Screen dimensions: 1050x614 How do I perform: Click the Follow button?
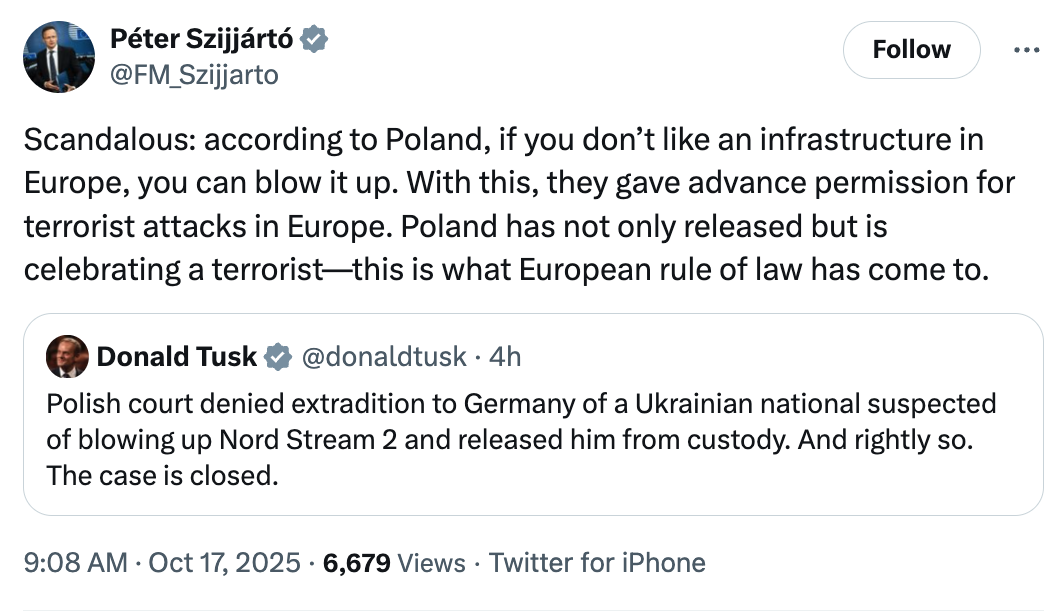pos(911,50)
